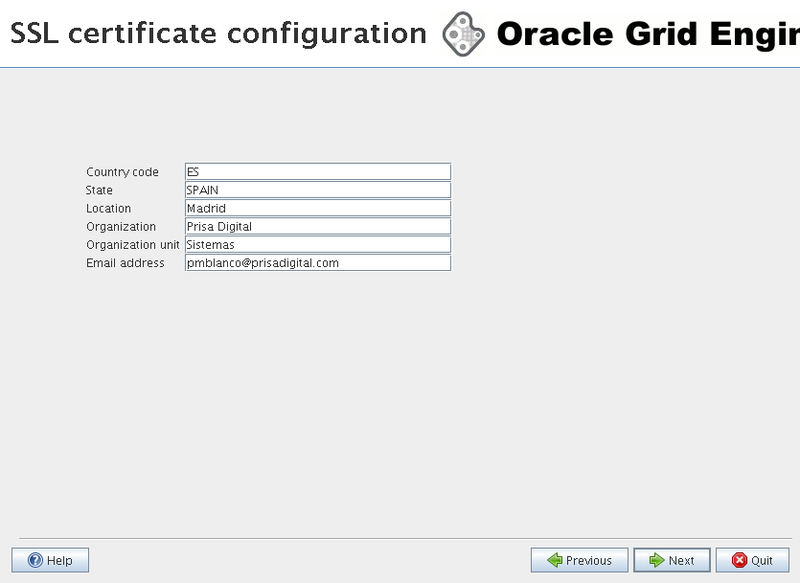The width and height of the screenshot is (800, 583).
Task: Click the State label text
Action: (x=99, y=190)
